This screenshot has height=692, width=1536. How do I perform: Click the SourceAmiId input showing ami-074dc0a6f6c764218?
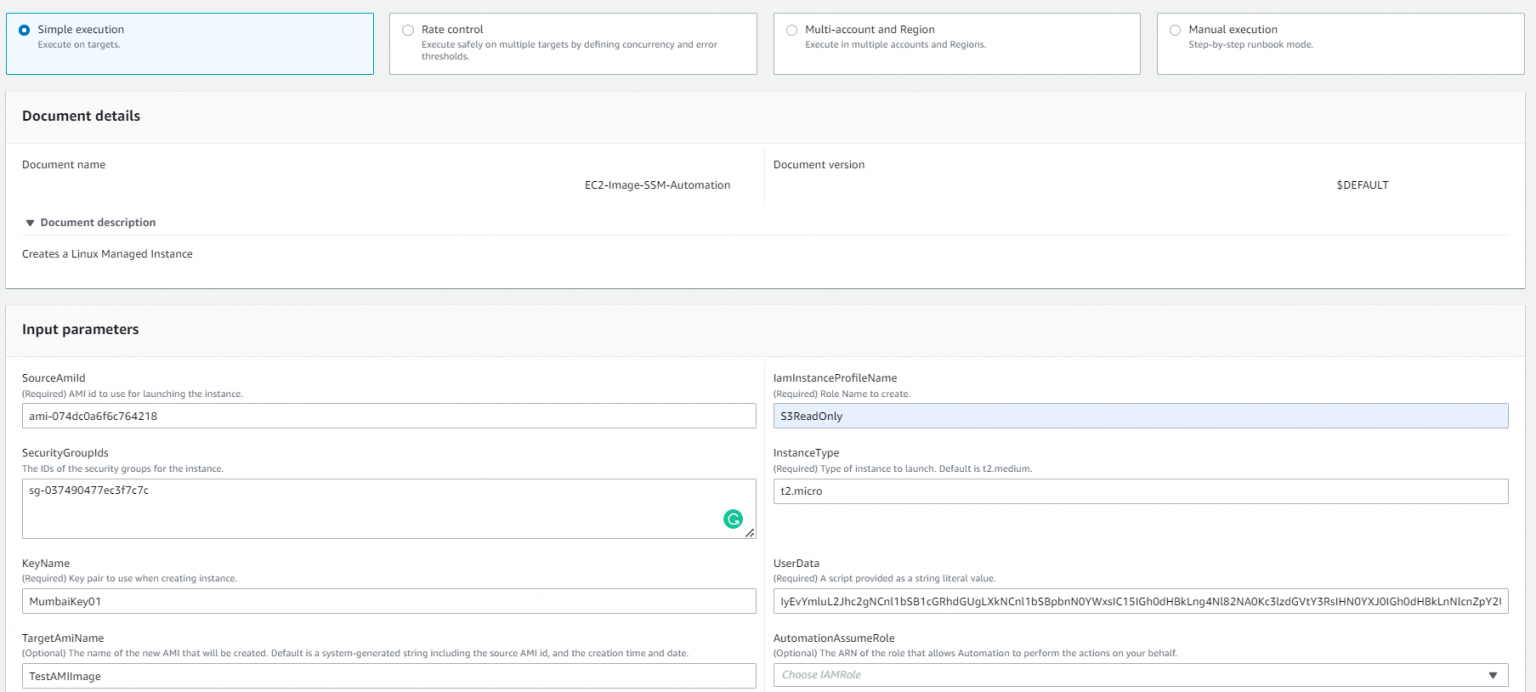(x=388, y=416)
